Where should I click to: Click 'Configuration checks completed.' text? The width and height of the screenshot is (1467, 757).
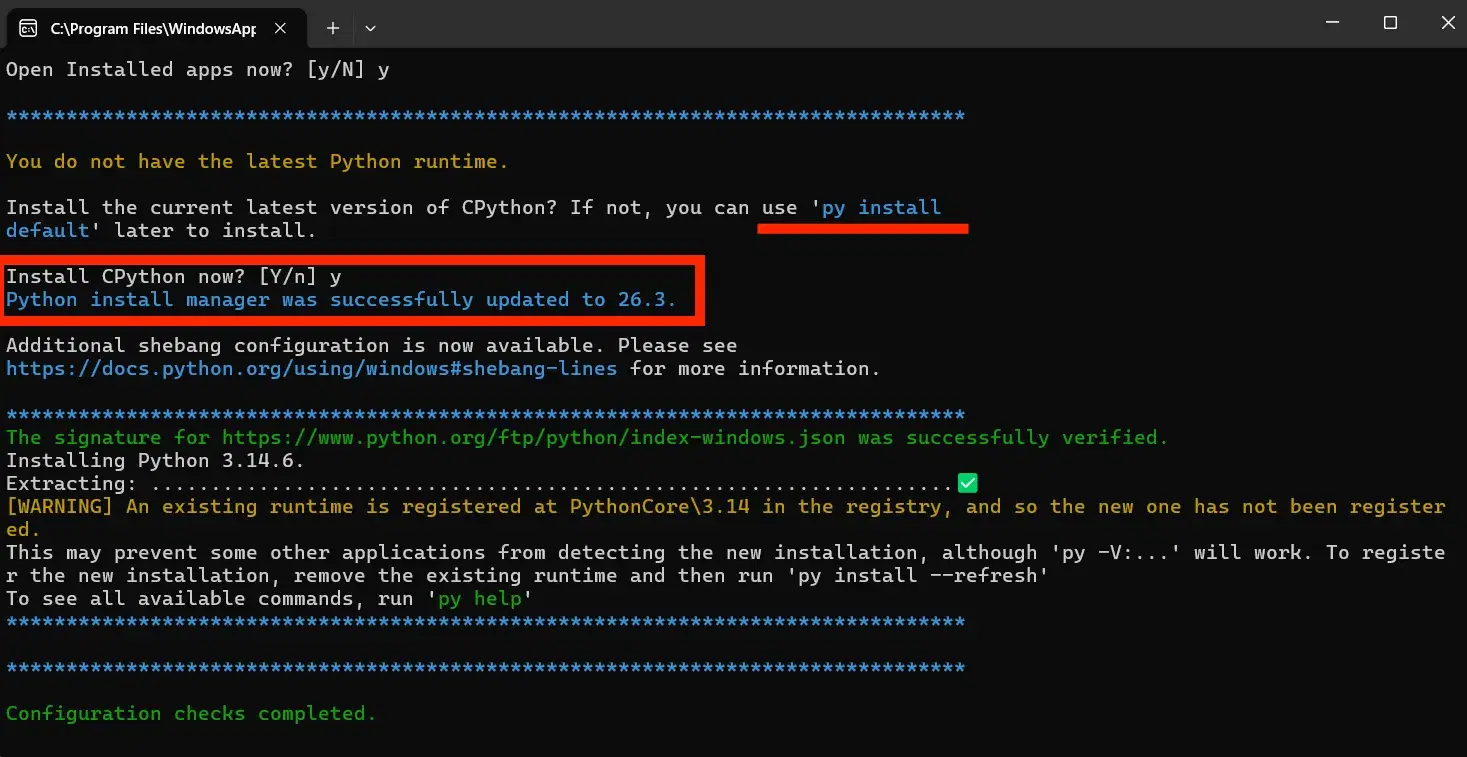coord(191,713)
